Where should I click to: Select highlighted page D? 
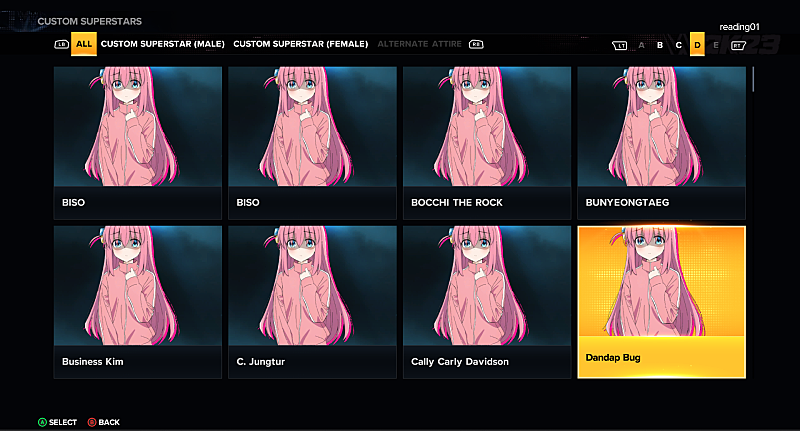pyautogui.click(x=697, y=44)
